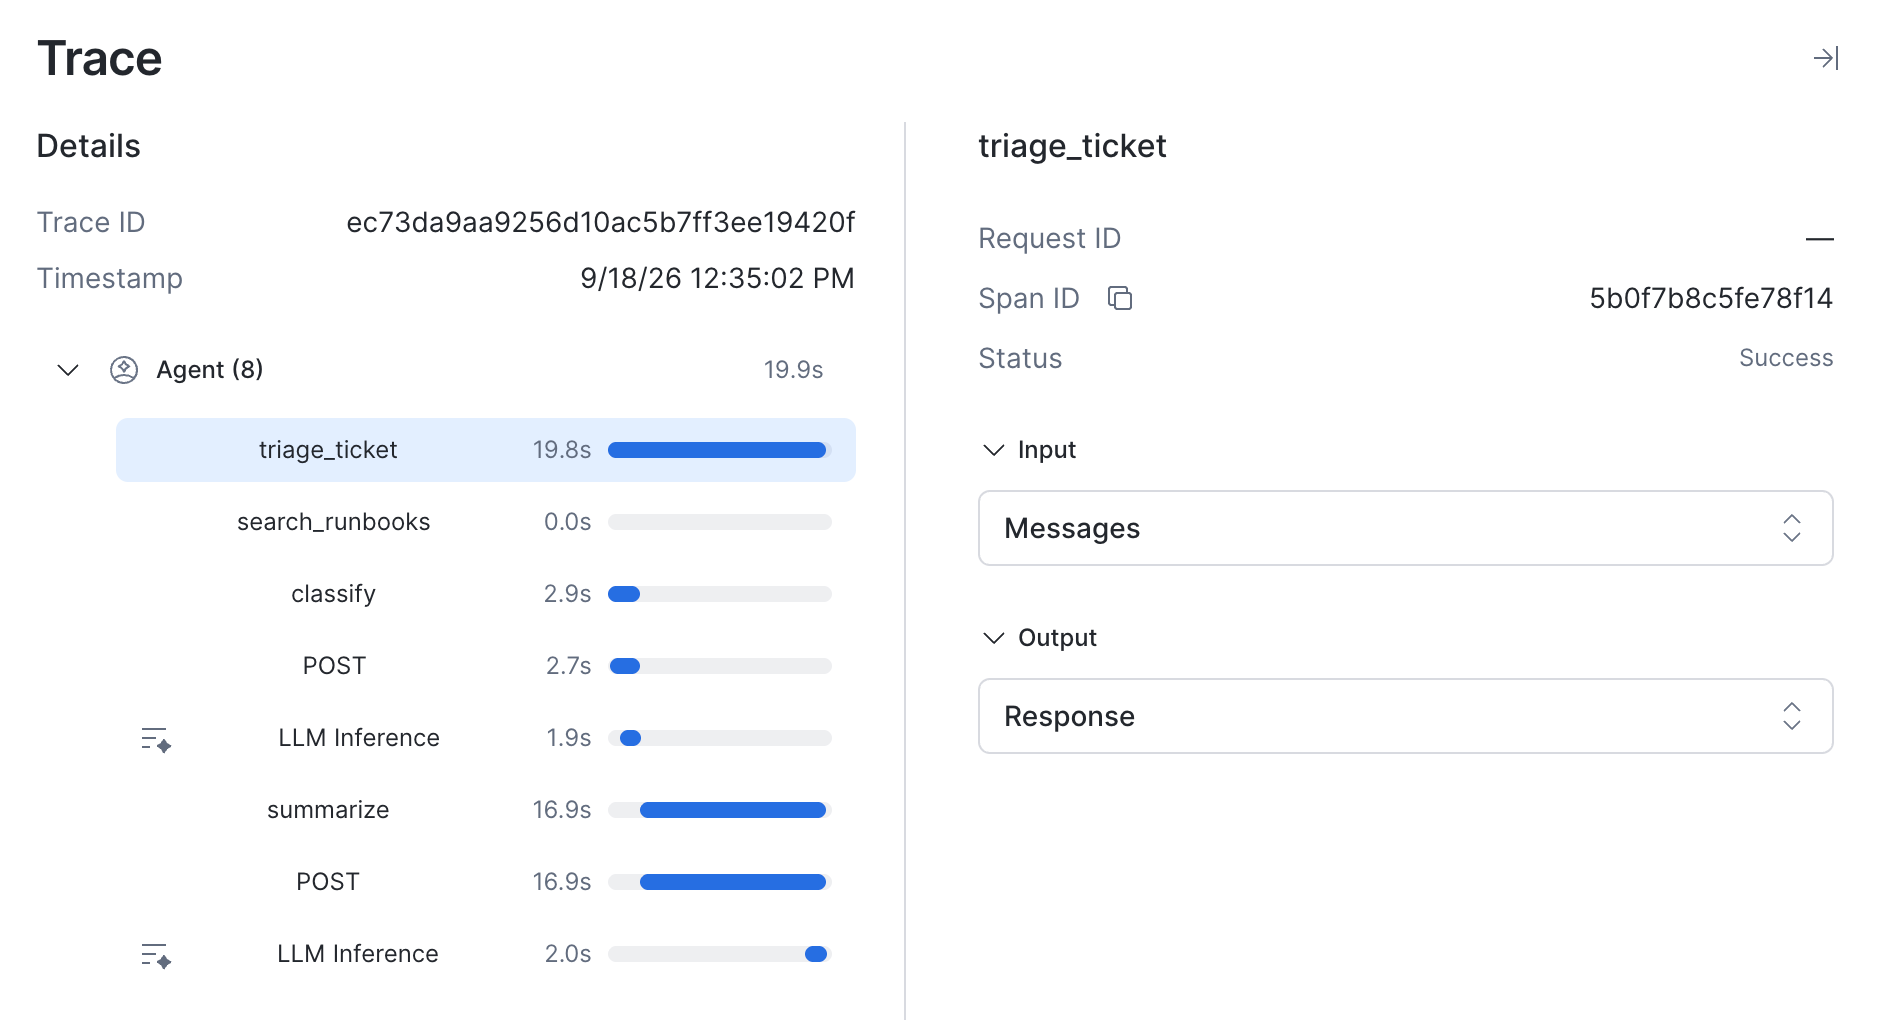Select the search_runbooks span
Screen dimensions: 1888x1020
click(x=486, y=522)
